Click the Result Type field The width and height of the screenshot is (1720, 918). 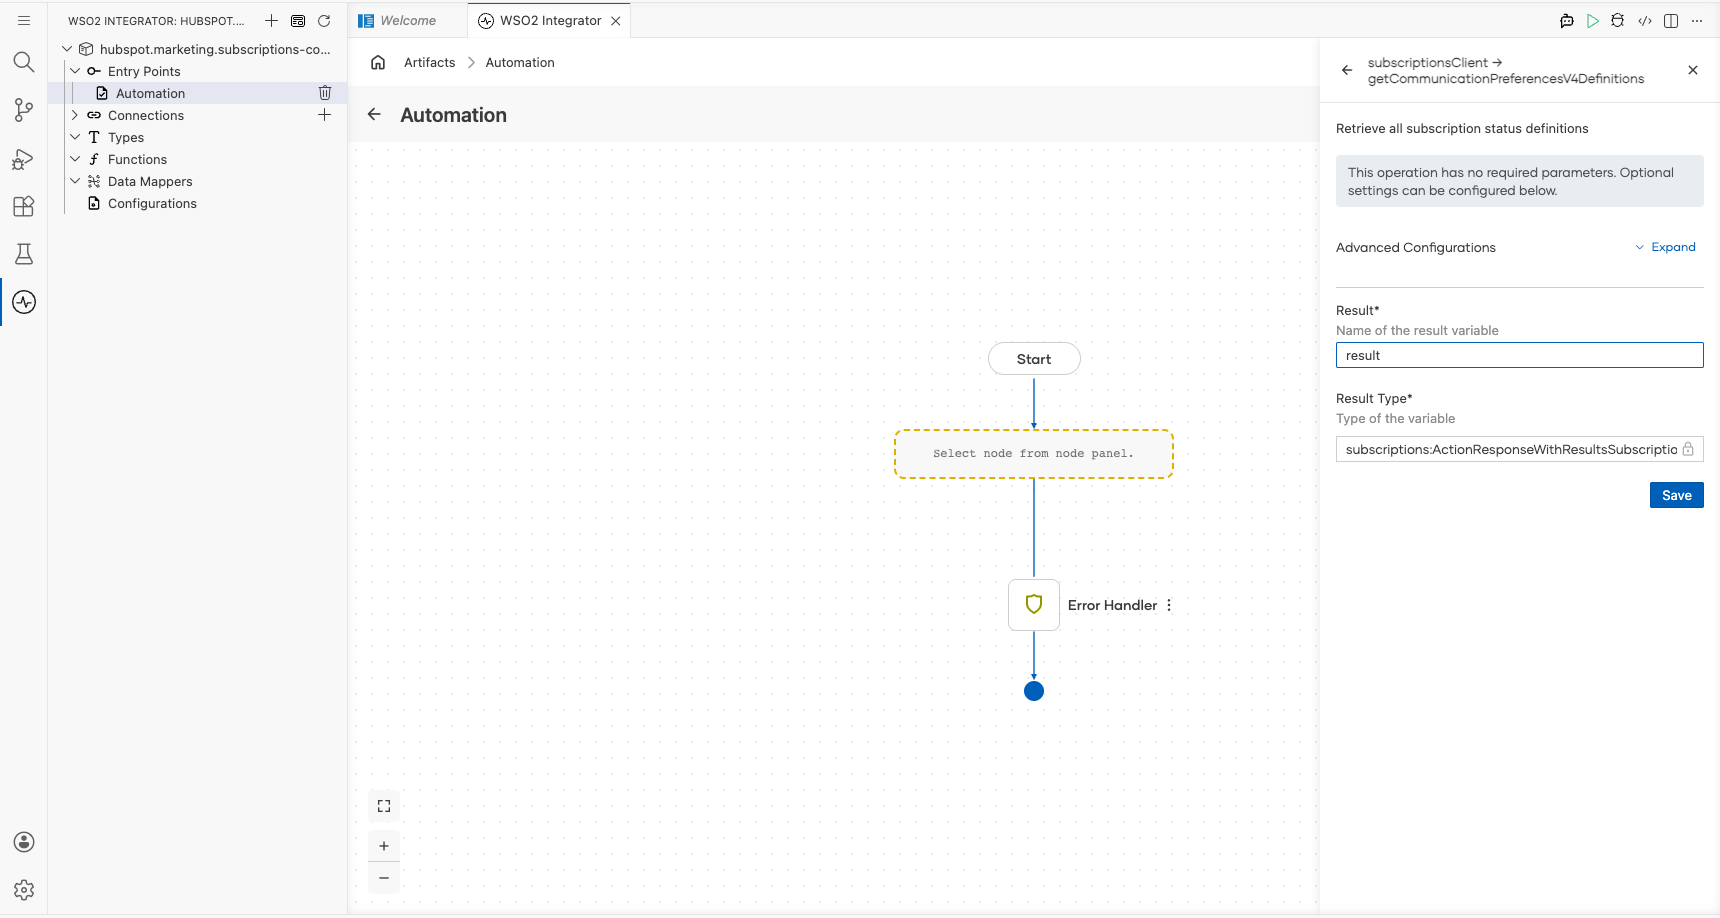coord(1520,449)
